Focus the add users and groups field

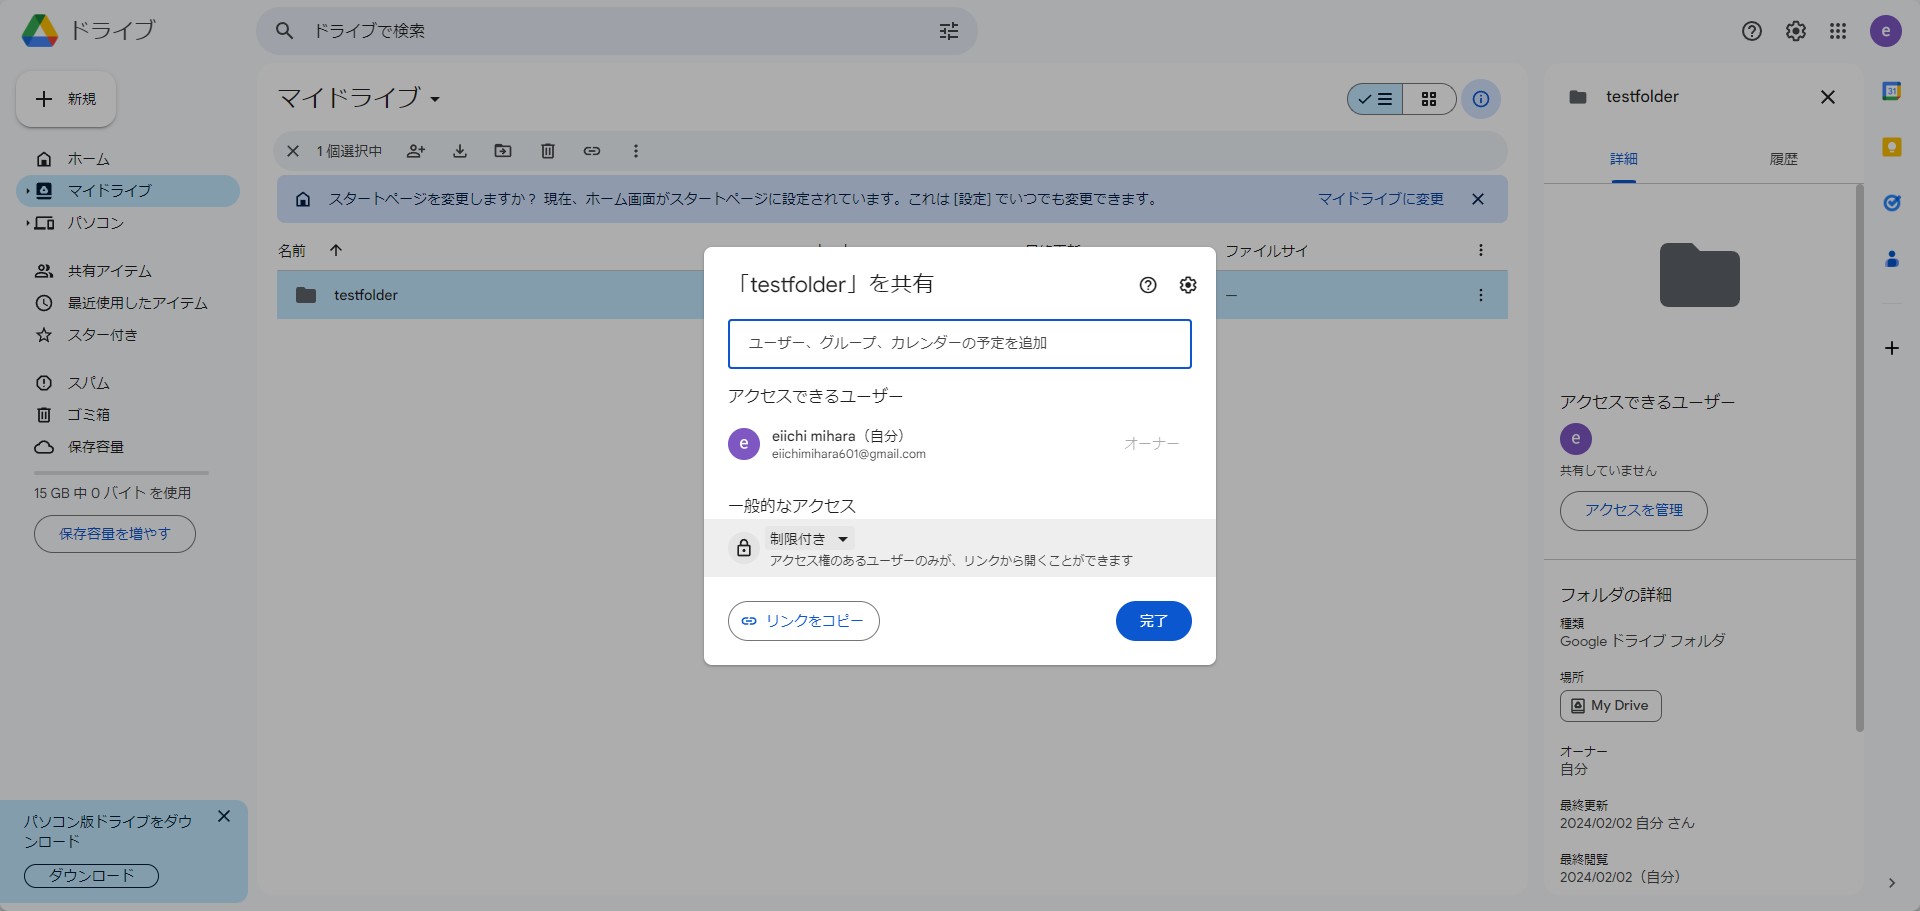960,343
